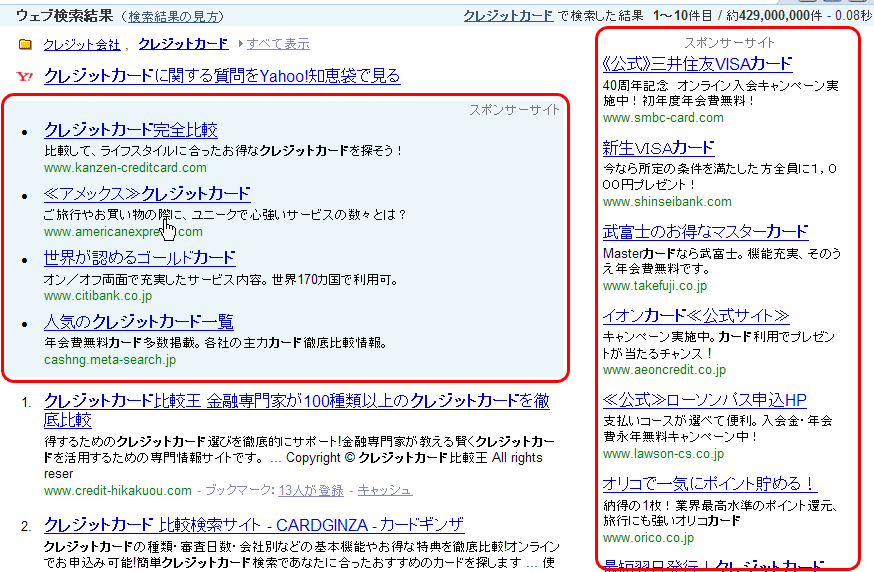The height and width of the screenshot is (572, 874).
Task: Open sidebar ad 武富士のお得なマスターカード
Action: pyautogui.click(x=706, y=232)
